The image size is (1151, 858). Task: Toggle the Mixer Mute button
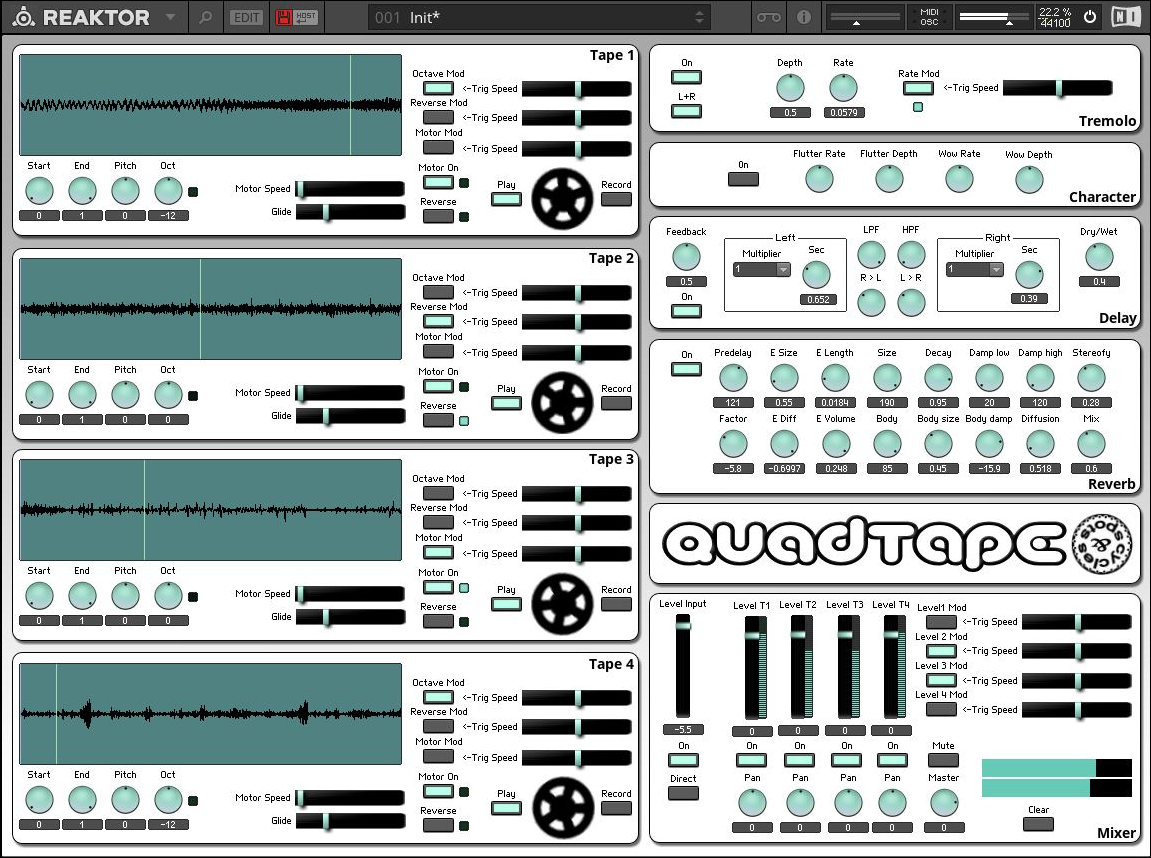[x=943, y=760]
